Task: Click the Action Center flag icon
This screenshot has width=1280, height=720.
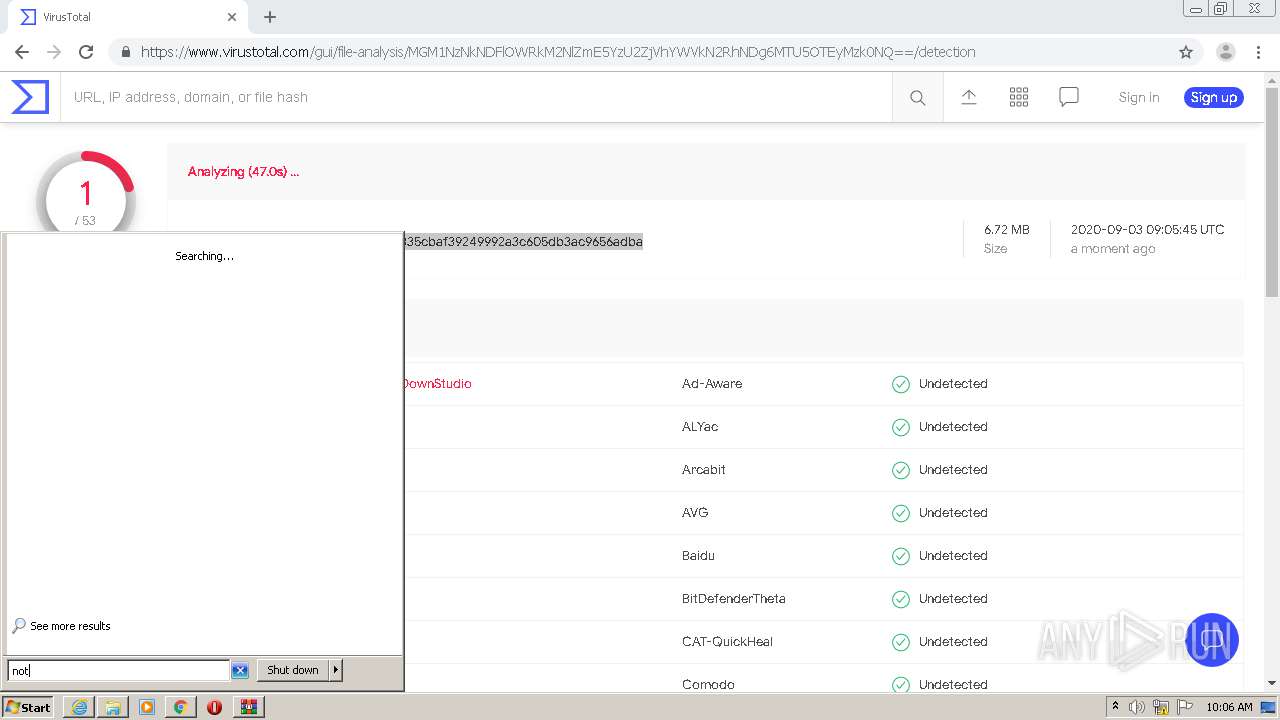Action: pos(1185,707)
